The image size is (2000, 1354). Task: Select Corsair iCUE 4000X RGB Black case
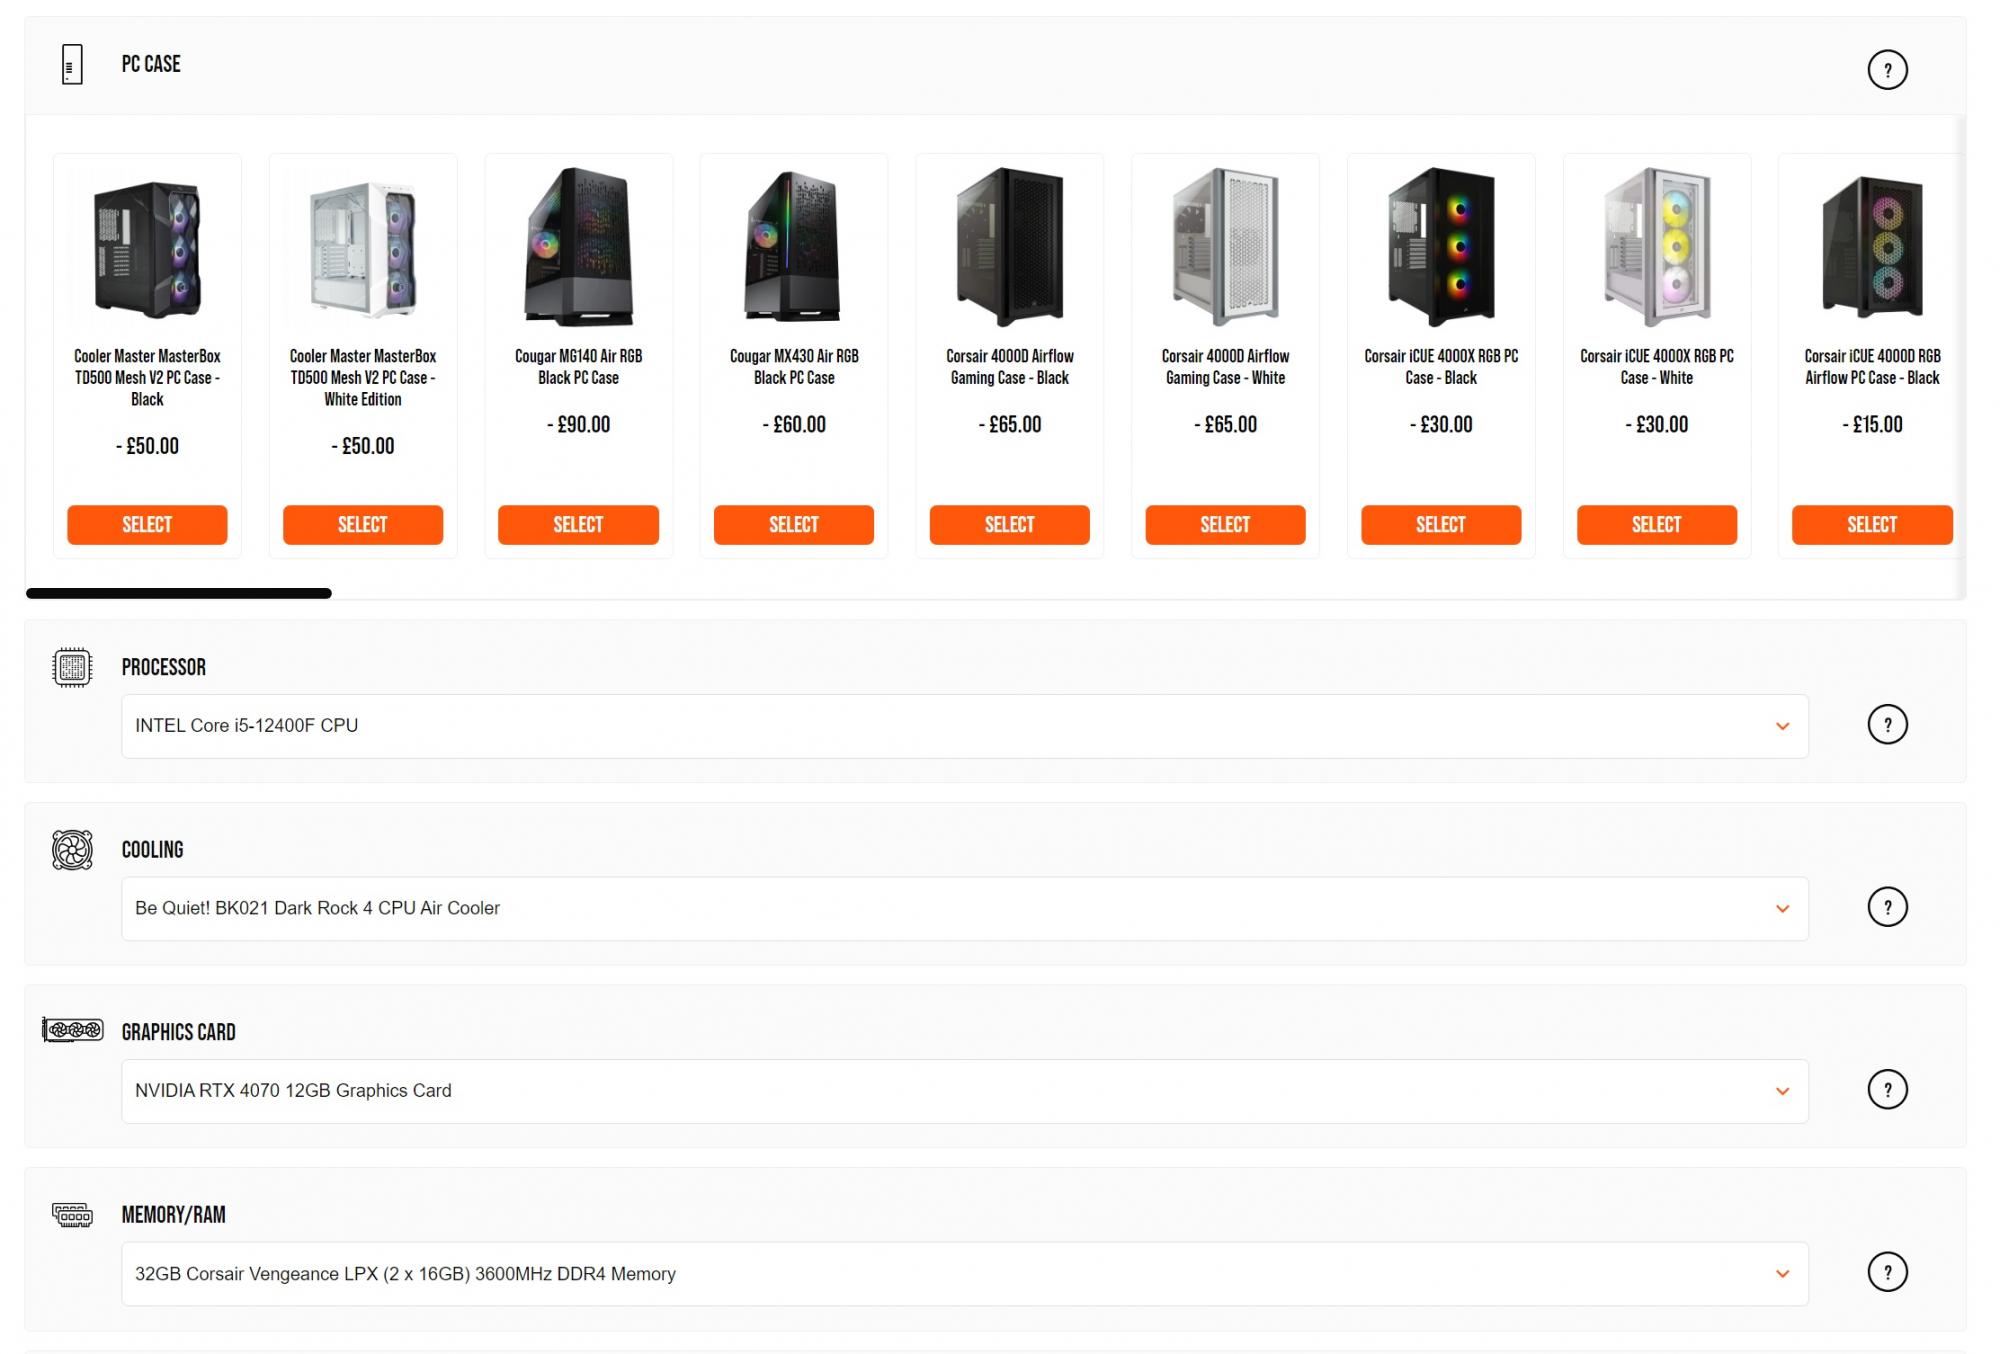(x=1441, y=525)
